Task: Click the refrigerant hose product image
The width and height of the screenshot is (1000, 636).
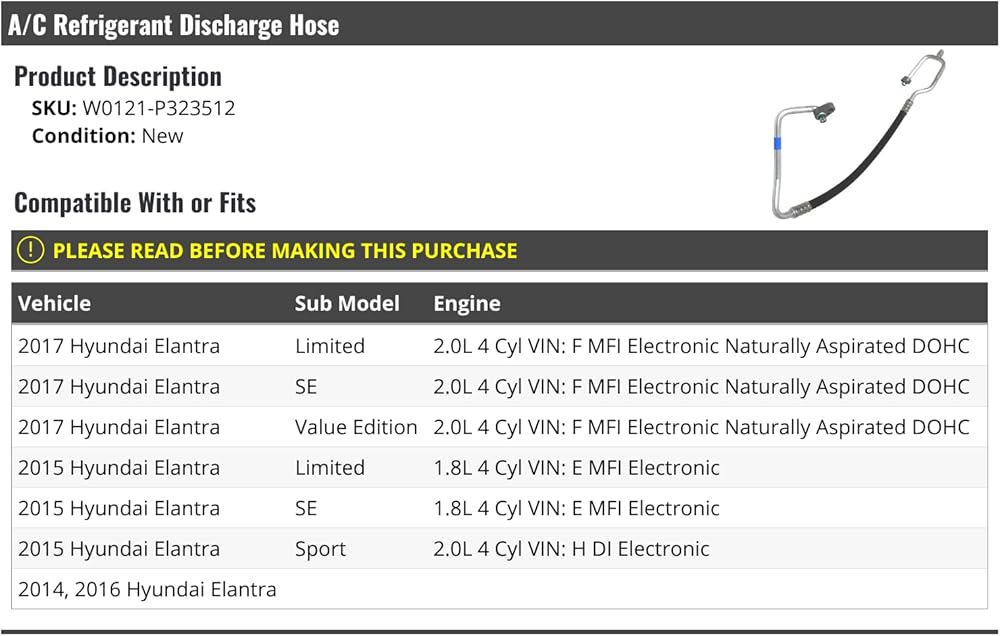Action: [858, 135]
